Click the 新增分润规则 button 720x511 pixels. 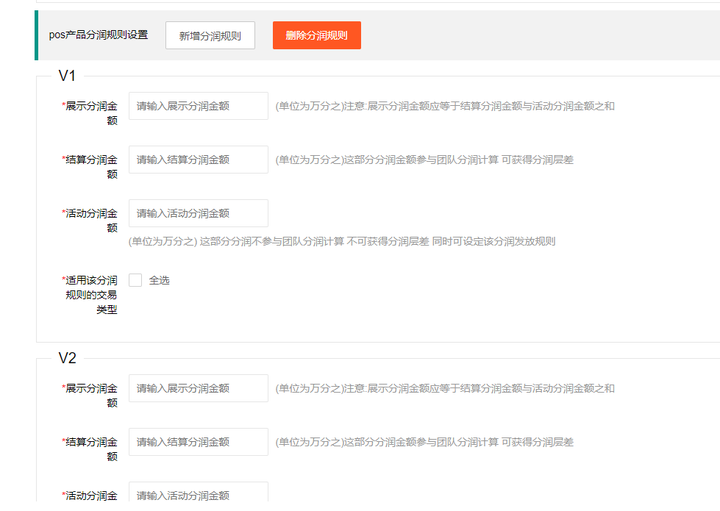[x=210, y=35]
